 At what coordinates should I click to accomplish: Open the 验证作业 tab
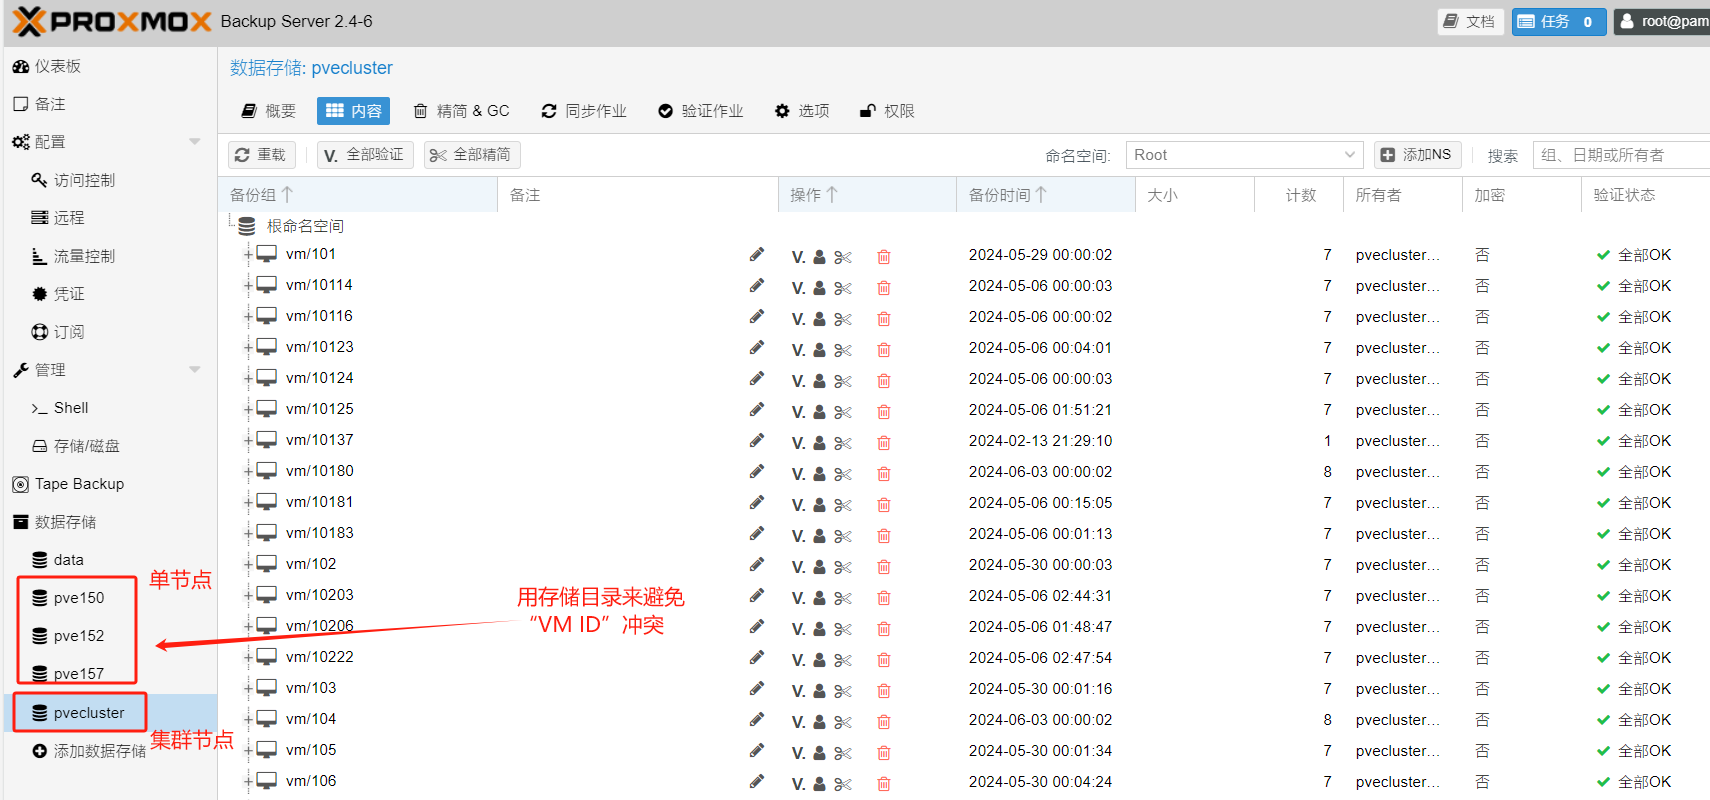pos(701,111)
